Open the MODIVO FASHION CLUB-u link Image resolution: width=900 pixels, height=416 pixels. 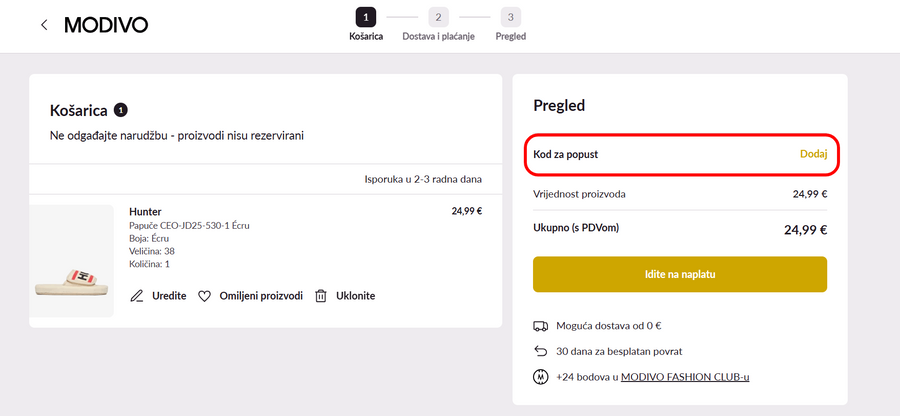(685, 377)
